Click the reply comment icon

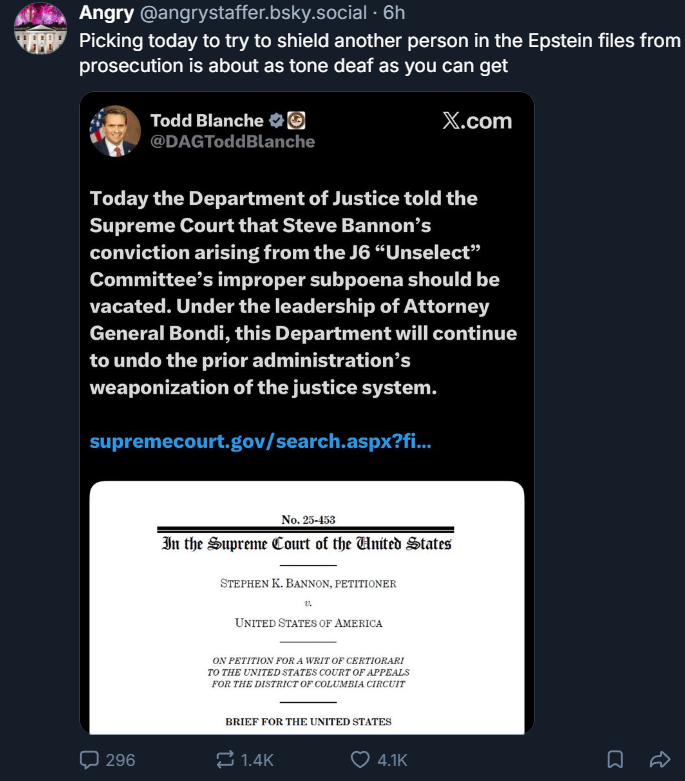(x=91, y=759)
